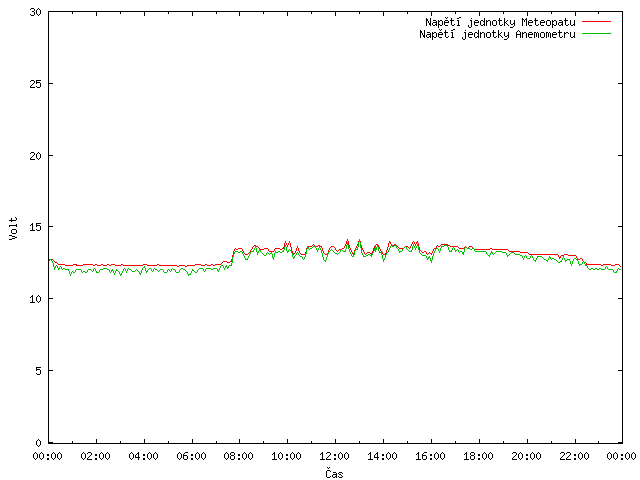Image resolution: width=640 pixels, height=480 pixels.
Task: Click the x-axis time label '06:00'
Action: [x=191, y=456]
